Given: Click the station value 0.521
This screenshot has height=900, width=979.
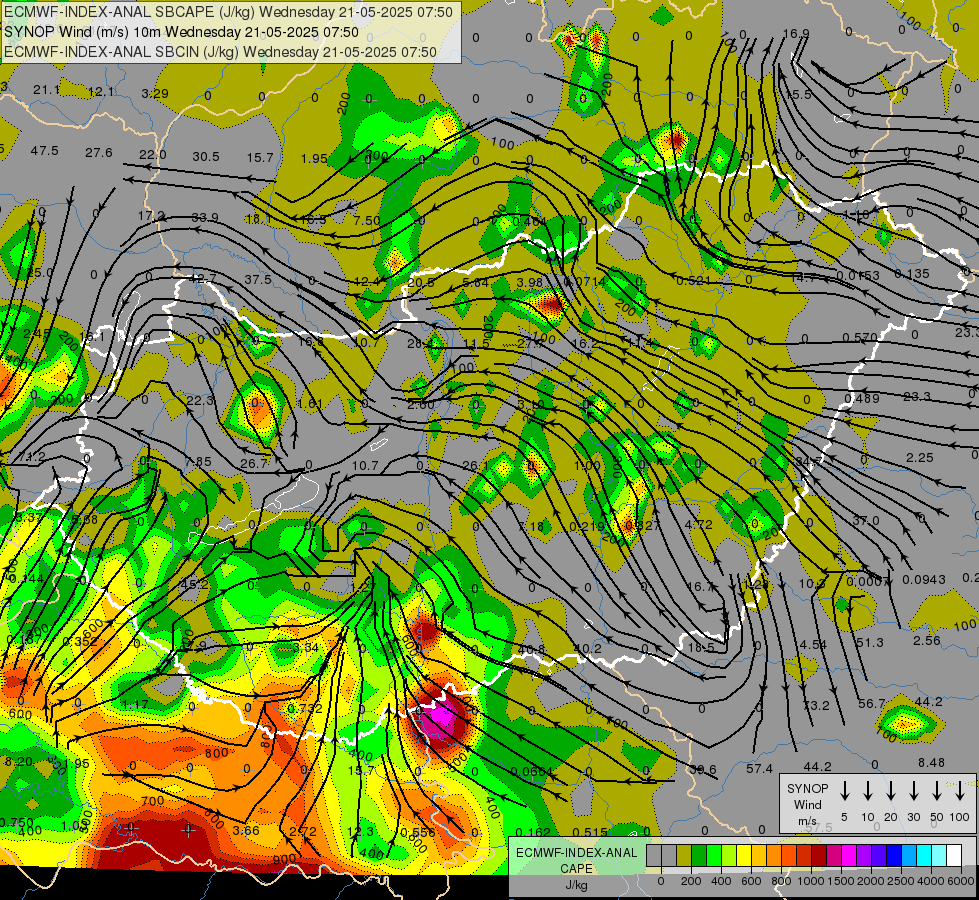Looking at the screenshot, I should point(693,280).
